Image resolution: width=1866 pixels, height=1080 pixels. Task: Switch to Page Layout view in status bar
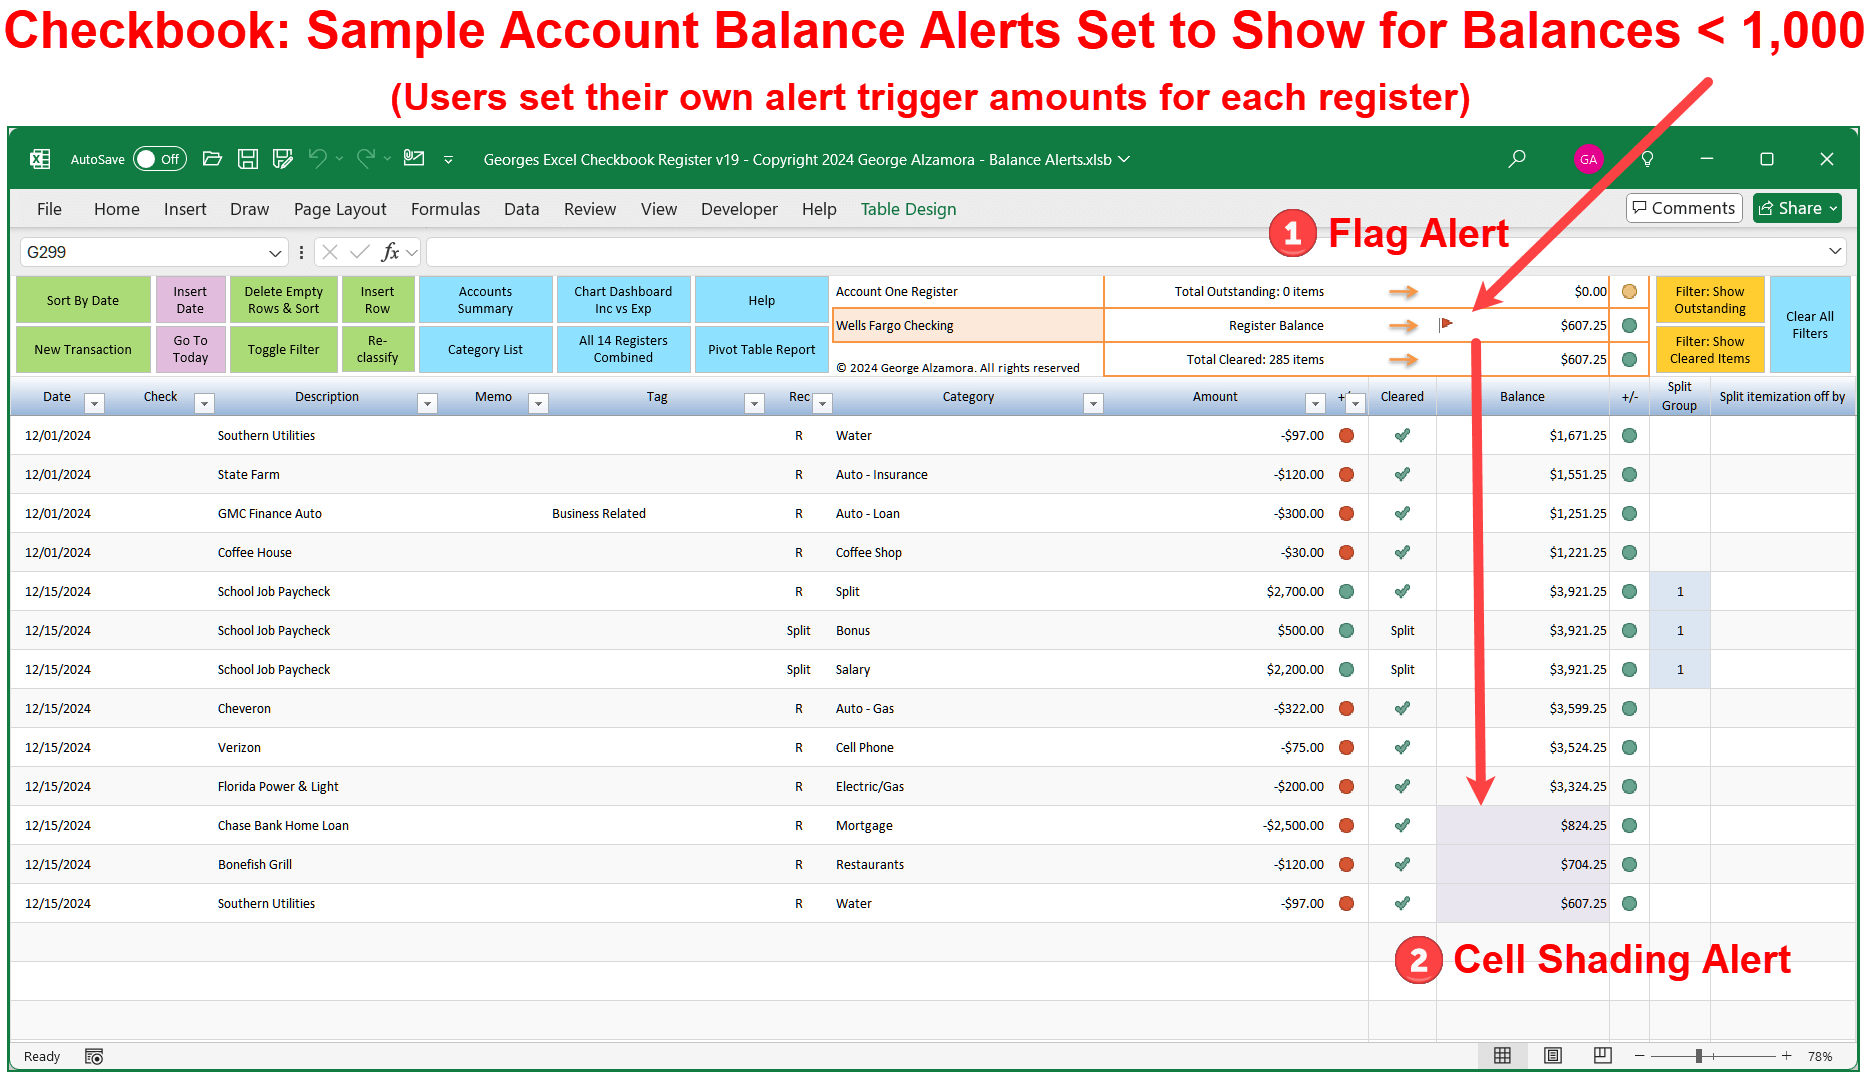tap(1553, 1055)
